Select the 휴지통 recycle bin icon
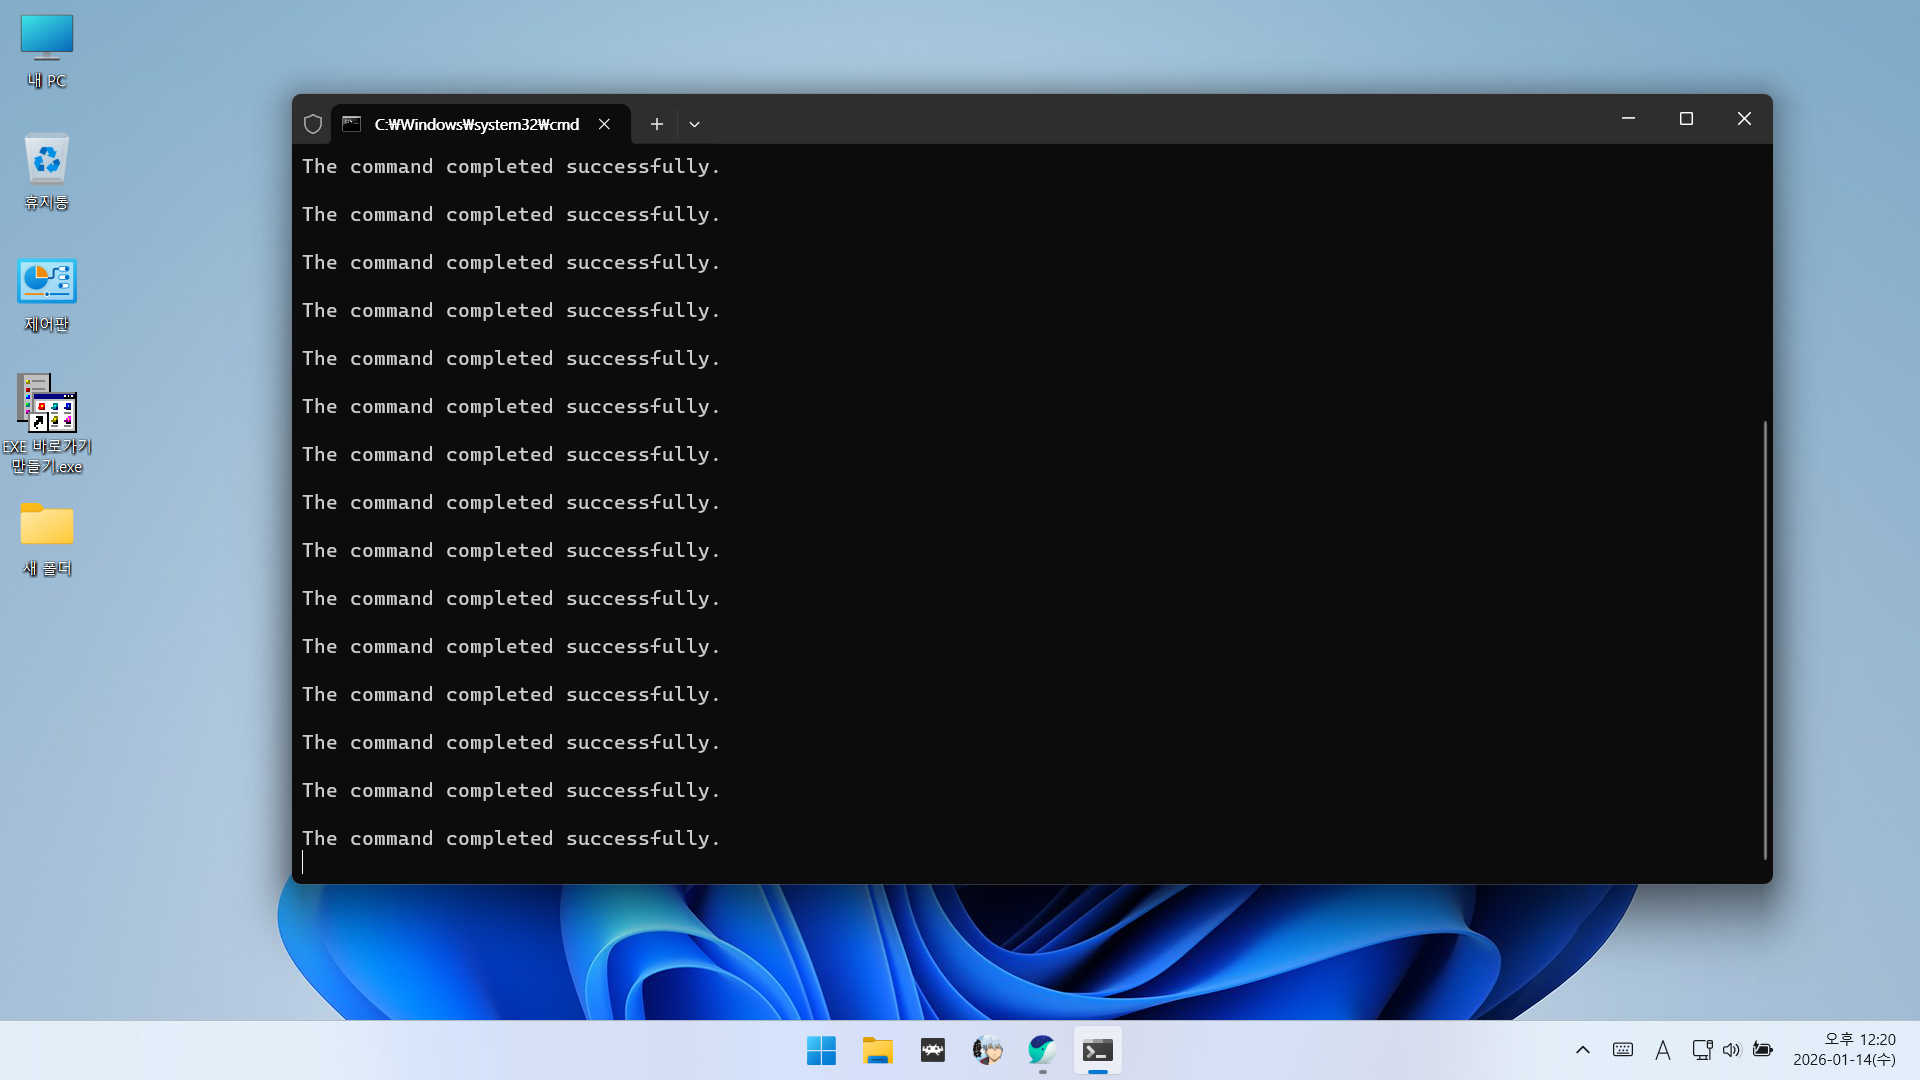Screen dimensions: 1920x1080 click(47, 171)
